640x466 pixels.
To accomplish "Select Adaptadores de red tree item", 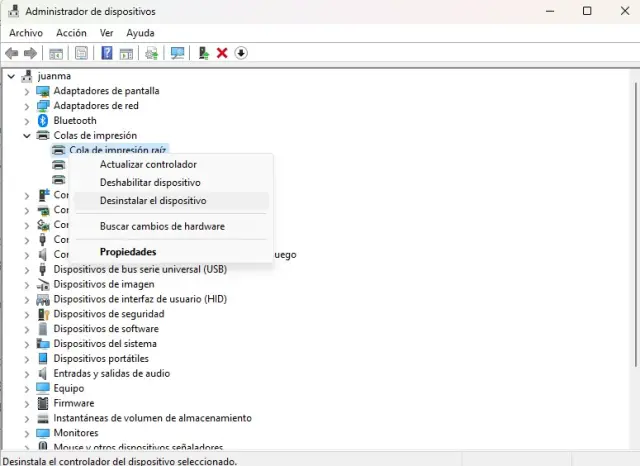I will click(95, 106).
